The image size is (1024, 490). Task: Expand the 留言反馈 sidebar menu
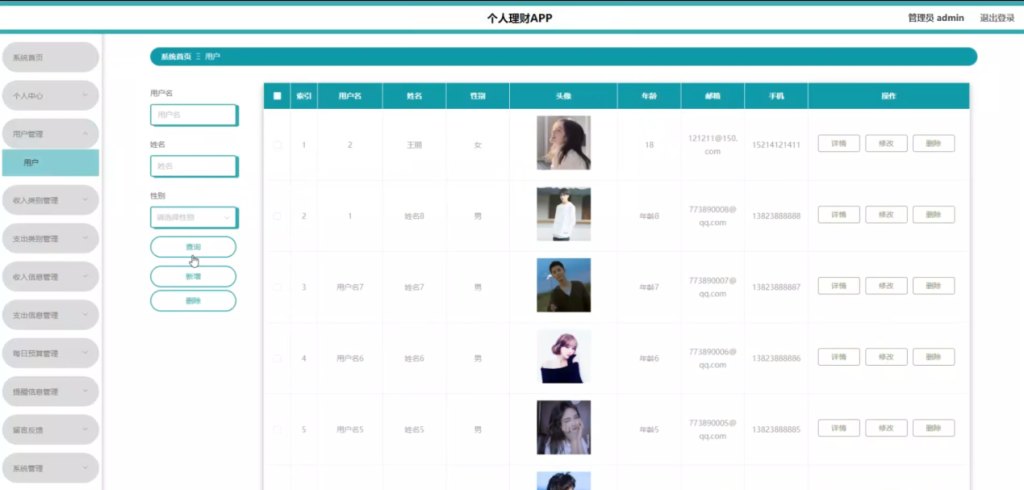point(50,430)
